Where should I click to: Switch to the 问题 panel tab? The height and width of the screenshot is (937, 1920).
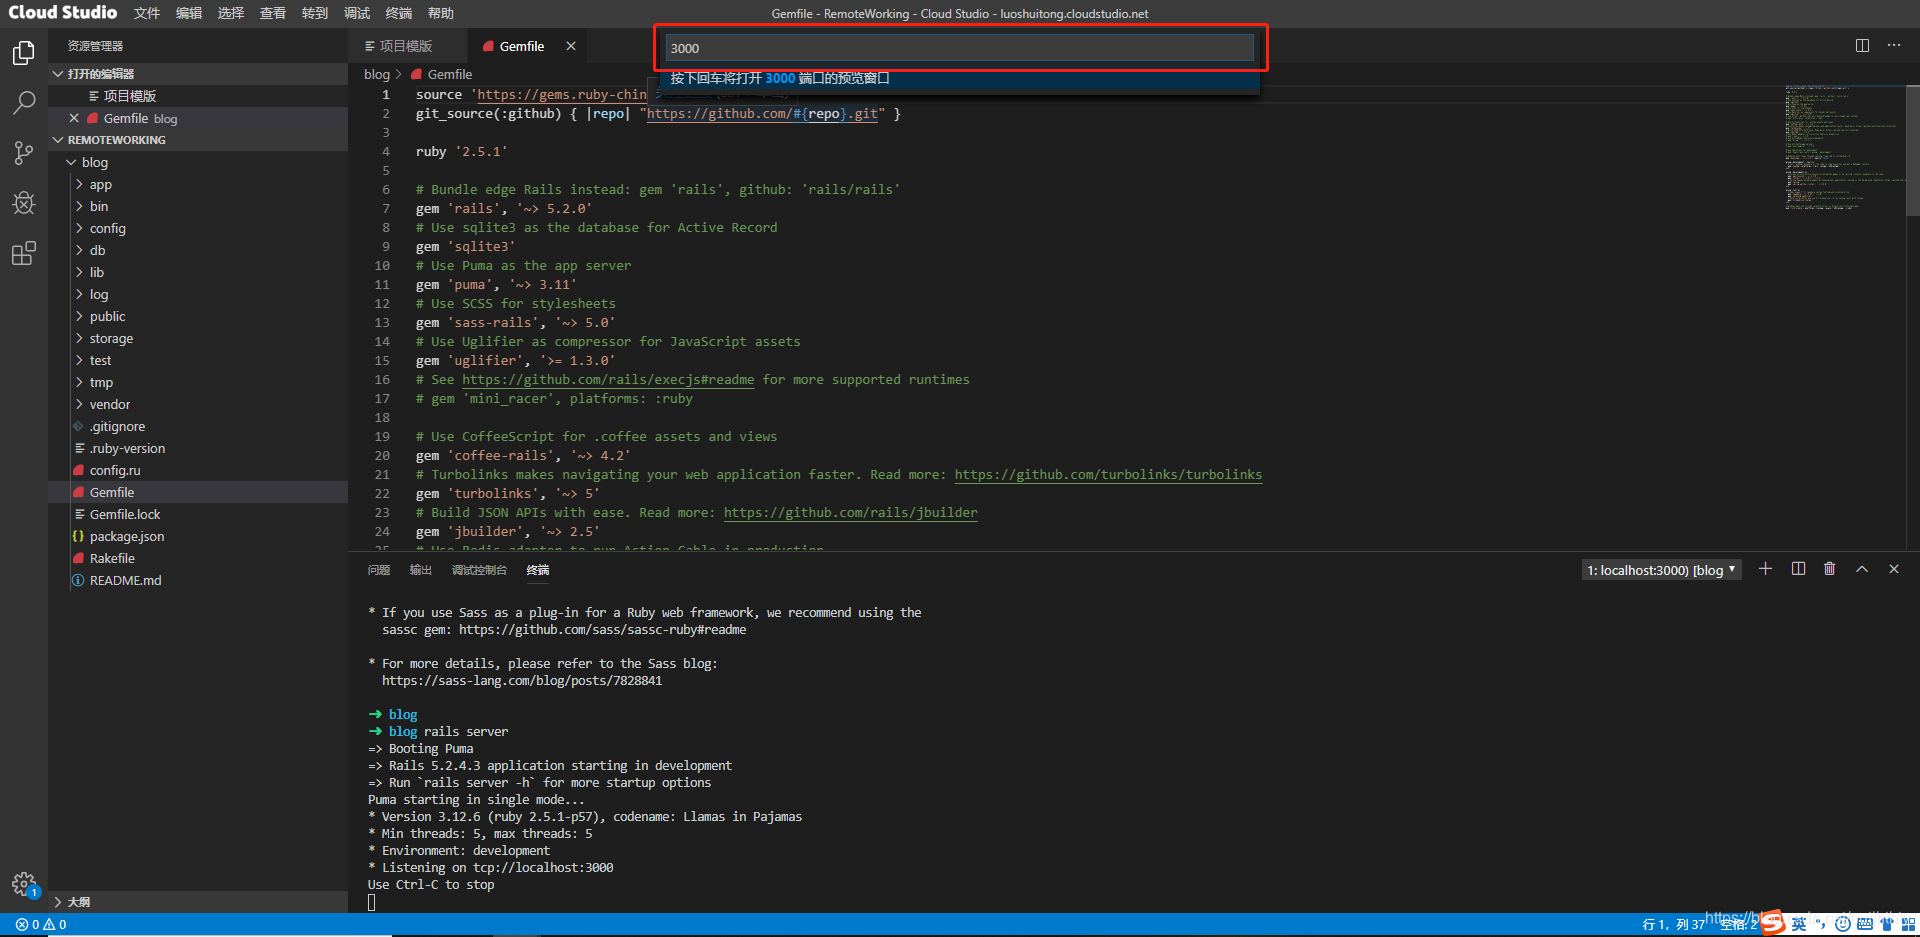(x=379, y=570)
